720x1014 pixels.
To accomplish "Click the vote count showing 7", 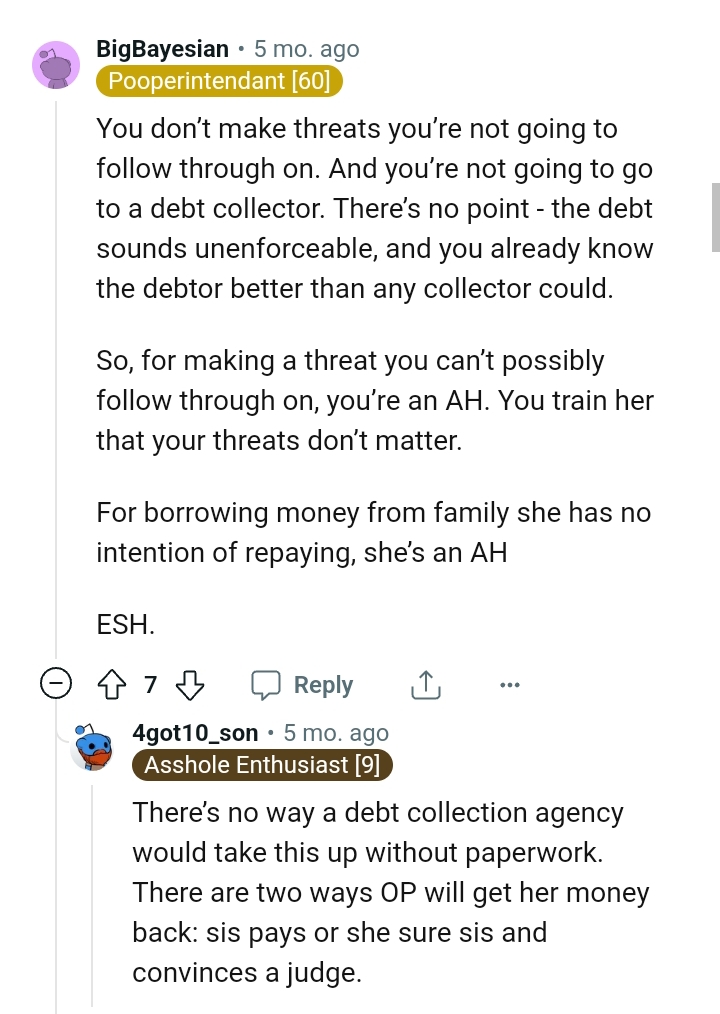I will pos(150,684).
